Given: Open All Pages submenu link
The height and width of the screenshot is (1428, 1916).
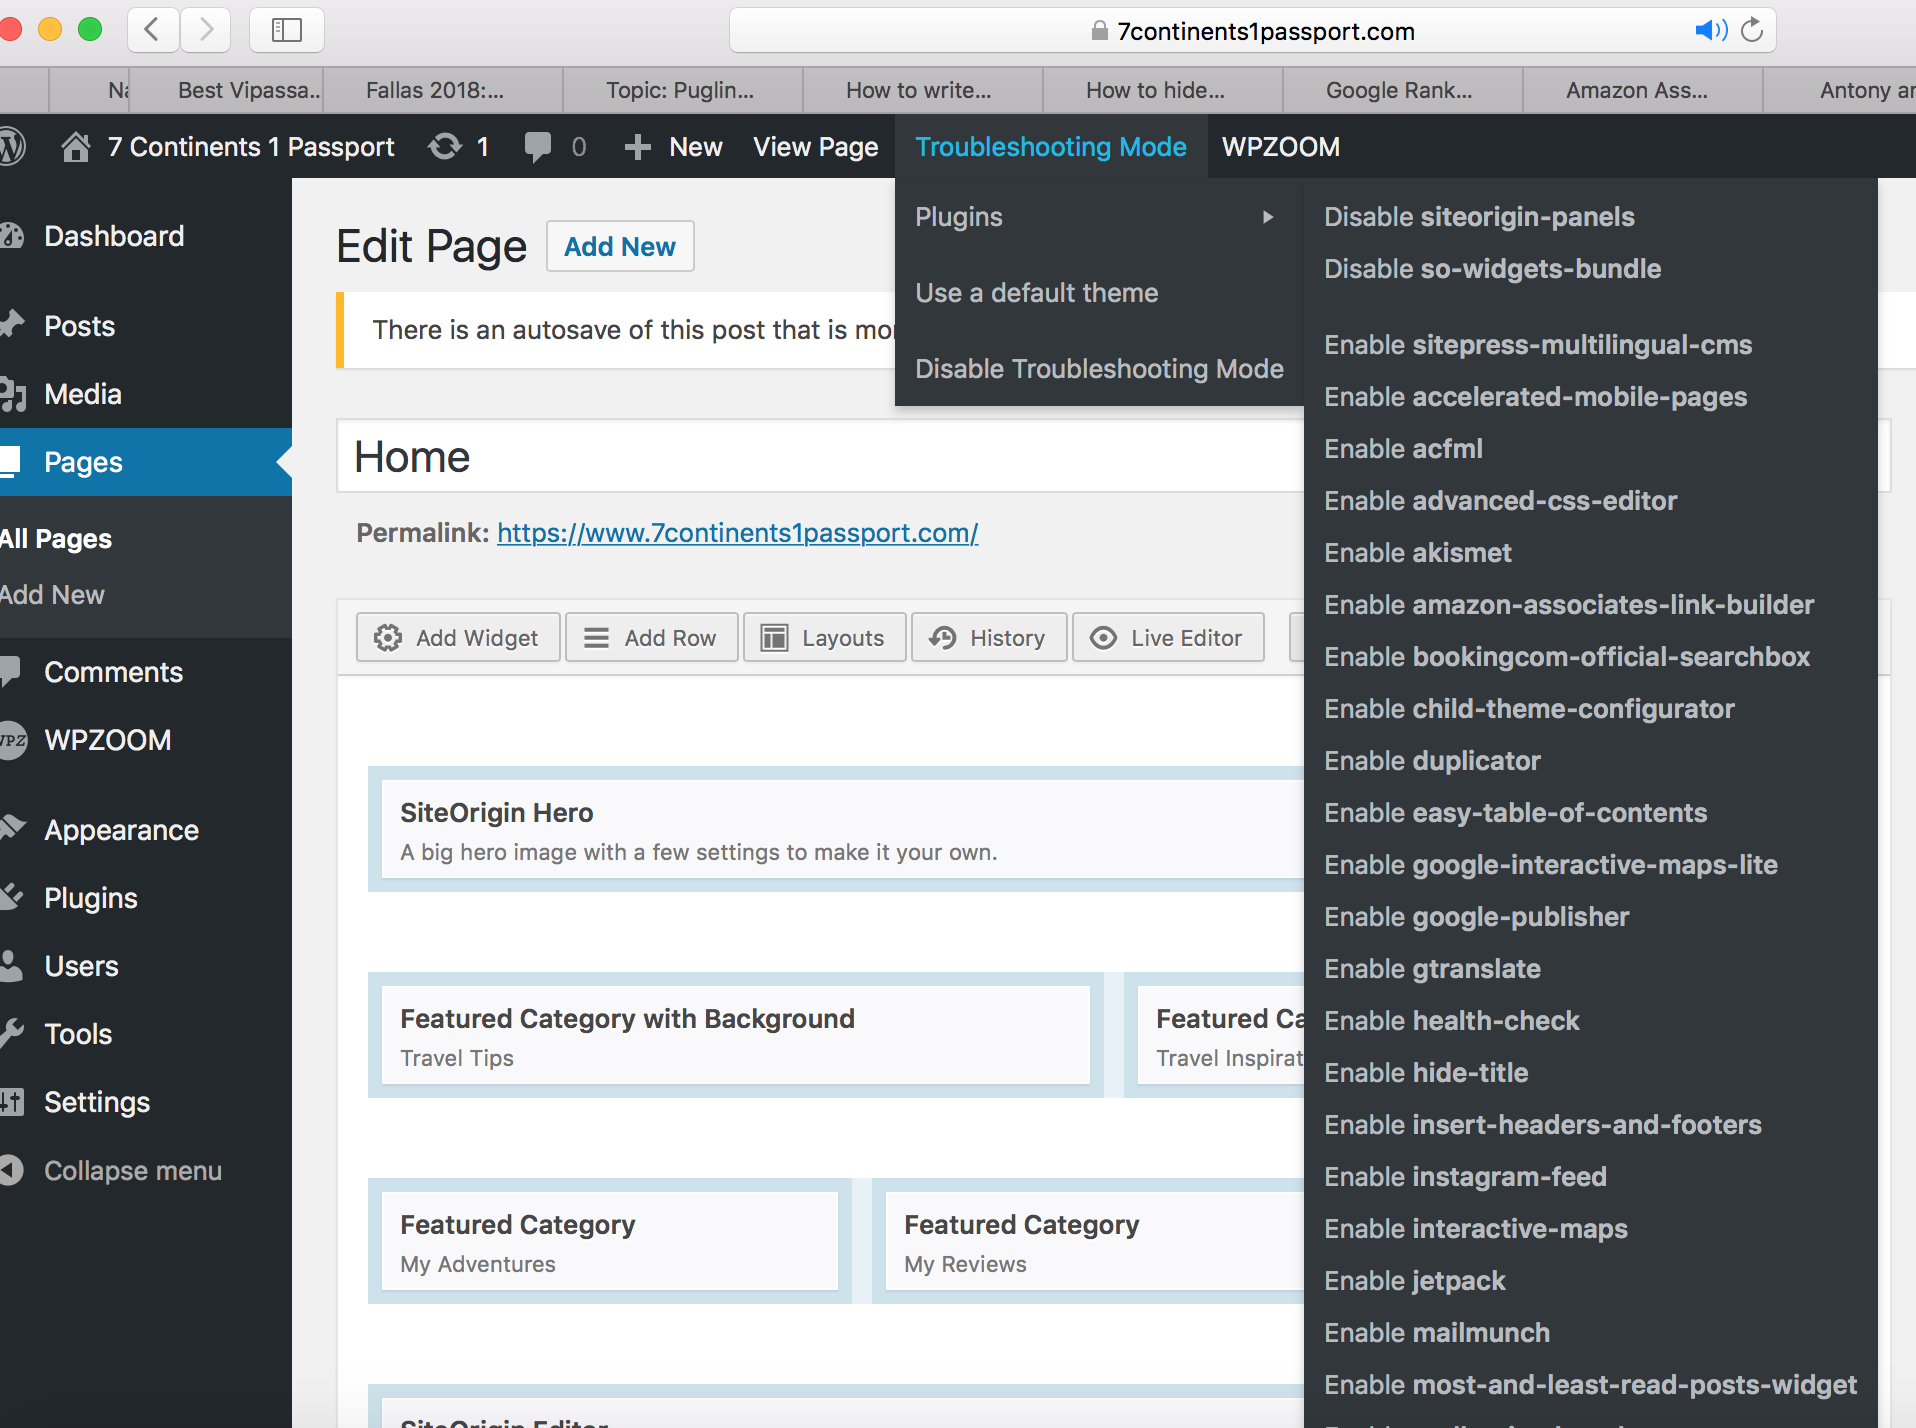Looking at the screenshot, I should click(56, 538).
